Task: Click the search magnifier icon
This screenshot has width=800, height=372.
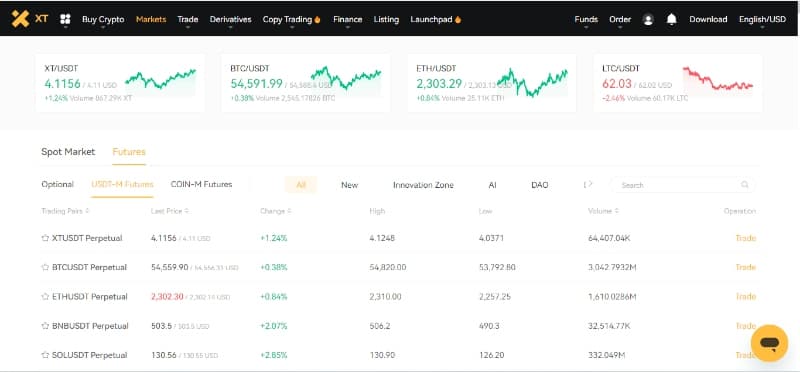Action: 745,185
